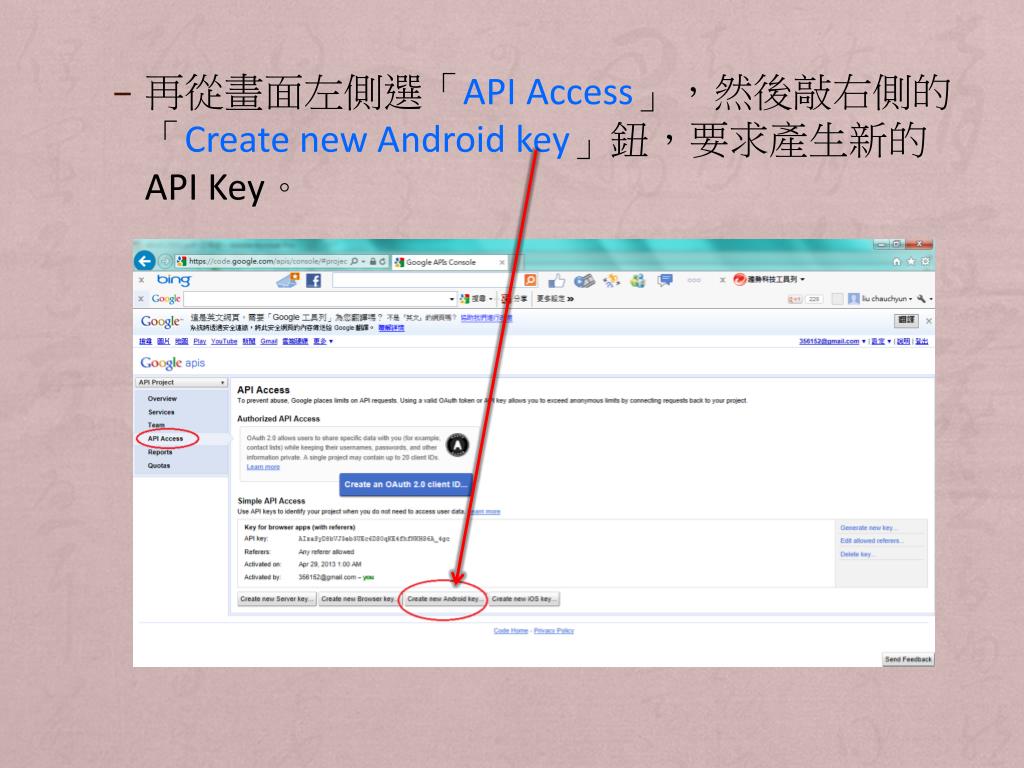
Task: Open Reports in the sidebar
Action: (160, 453)
